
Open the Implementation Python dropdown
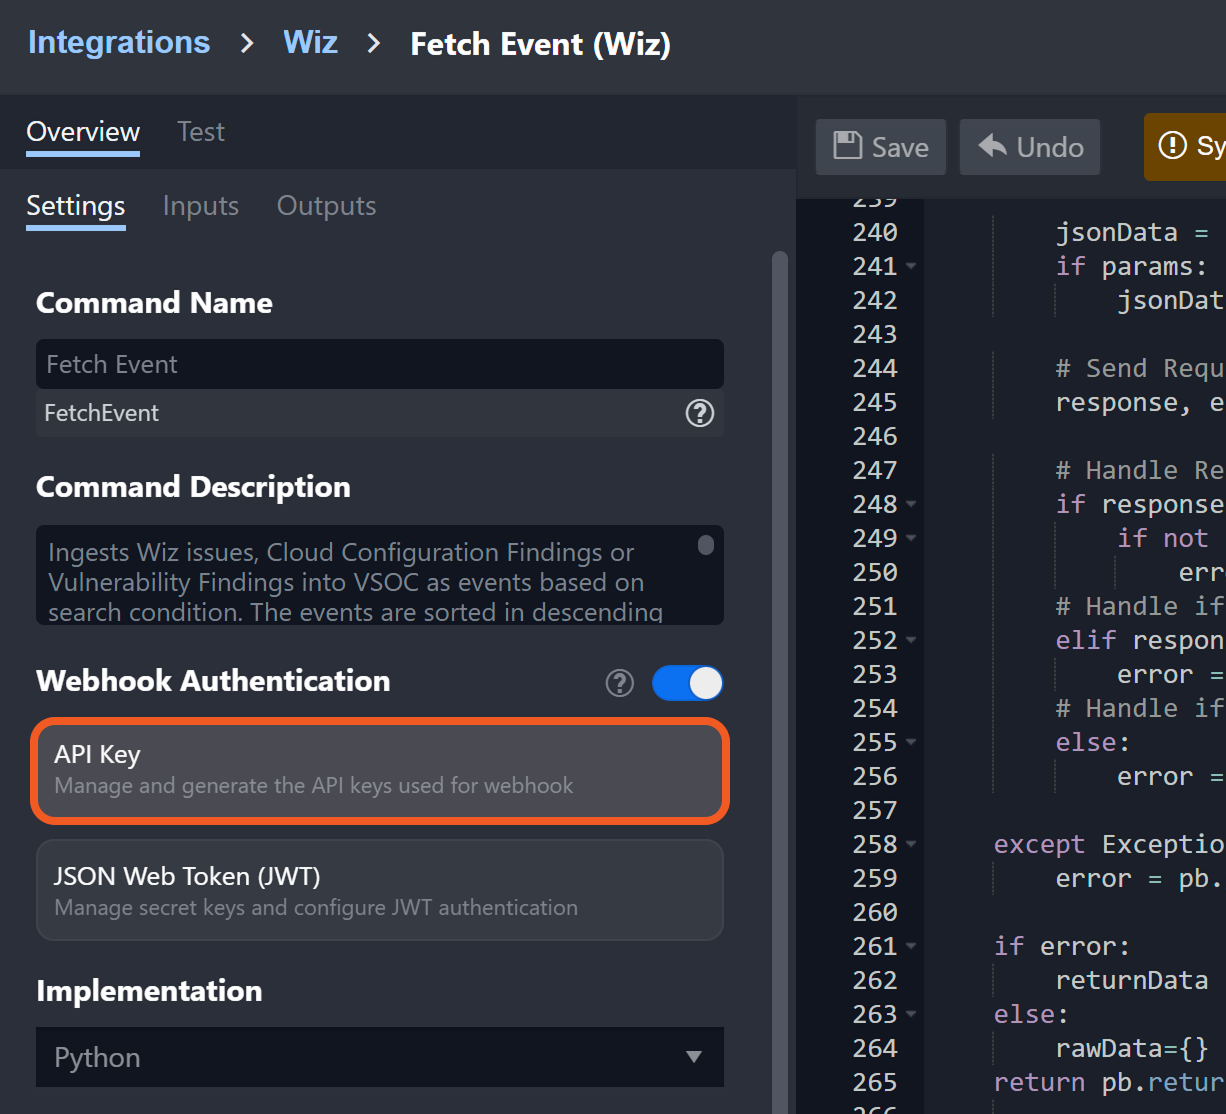(380, 1057)
